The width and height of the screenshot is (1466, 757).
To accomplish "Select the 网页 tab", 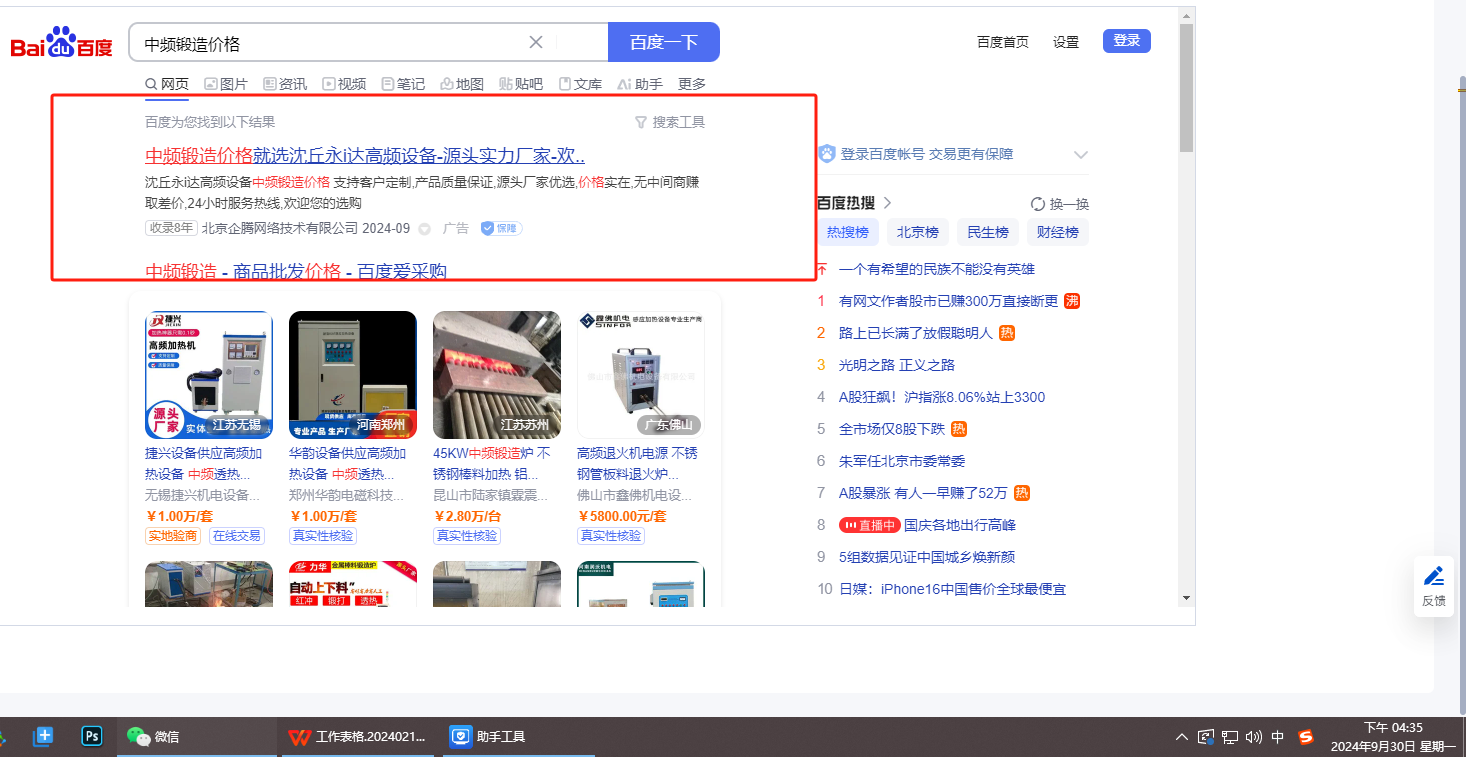I will 167,84.
